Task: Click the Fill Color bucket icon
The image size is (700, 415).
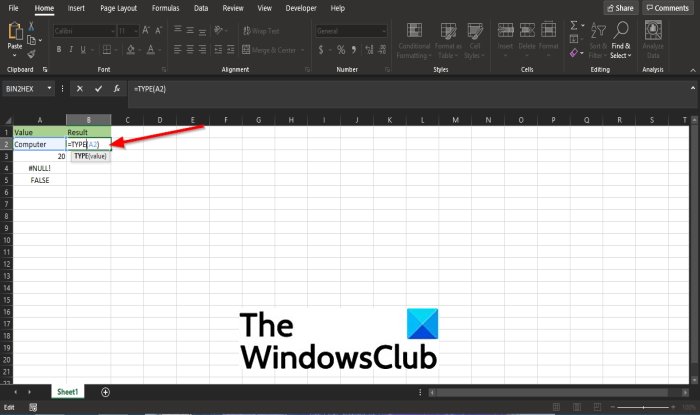Action: coord(131,50)
